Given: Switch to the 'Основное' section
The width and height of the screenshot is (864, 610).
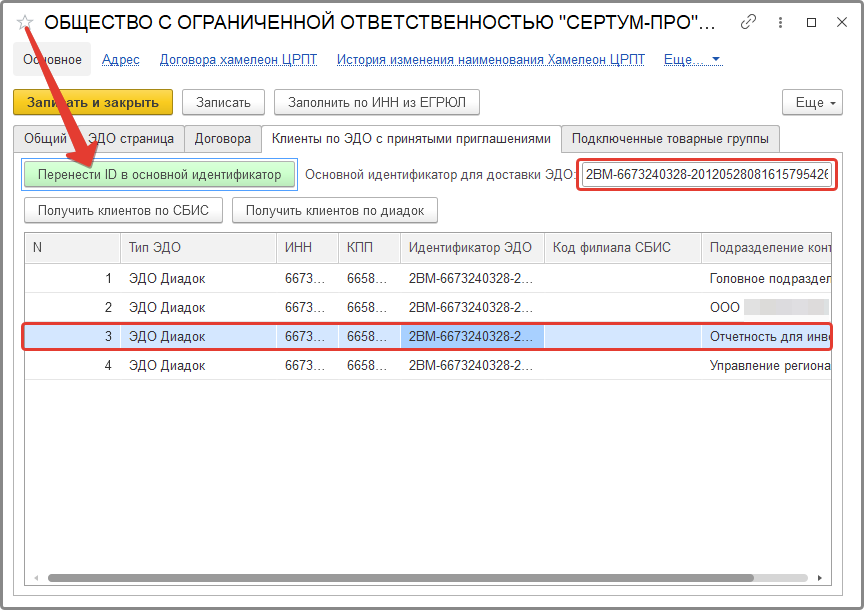Looking at the screenshot, I should coord(52,60).
